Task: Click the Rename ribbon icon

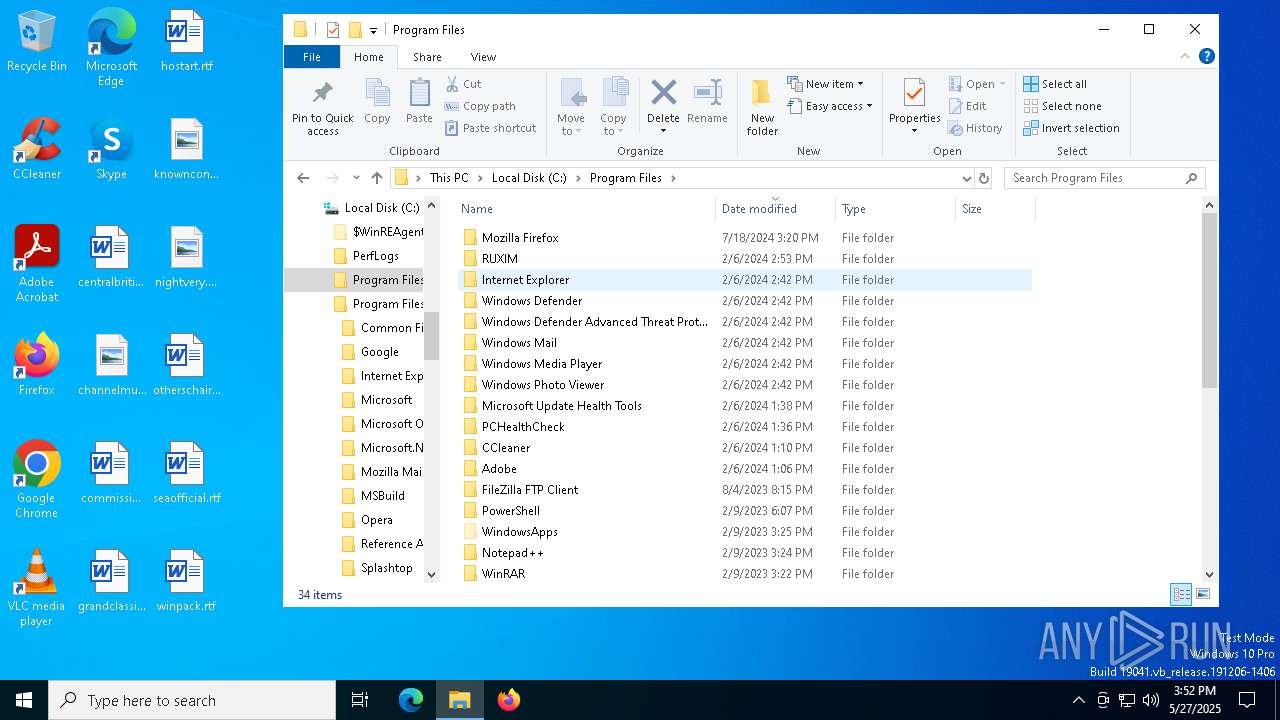Action: (707, 102)
